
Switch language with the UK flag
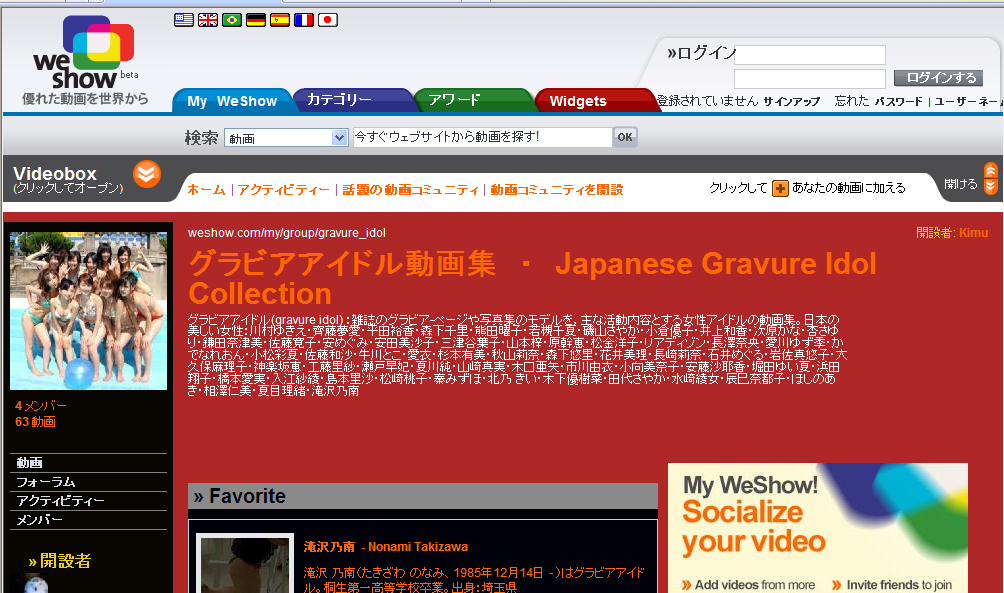pyautogui.click(x=207, y=20)
